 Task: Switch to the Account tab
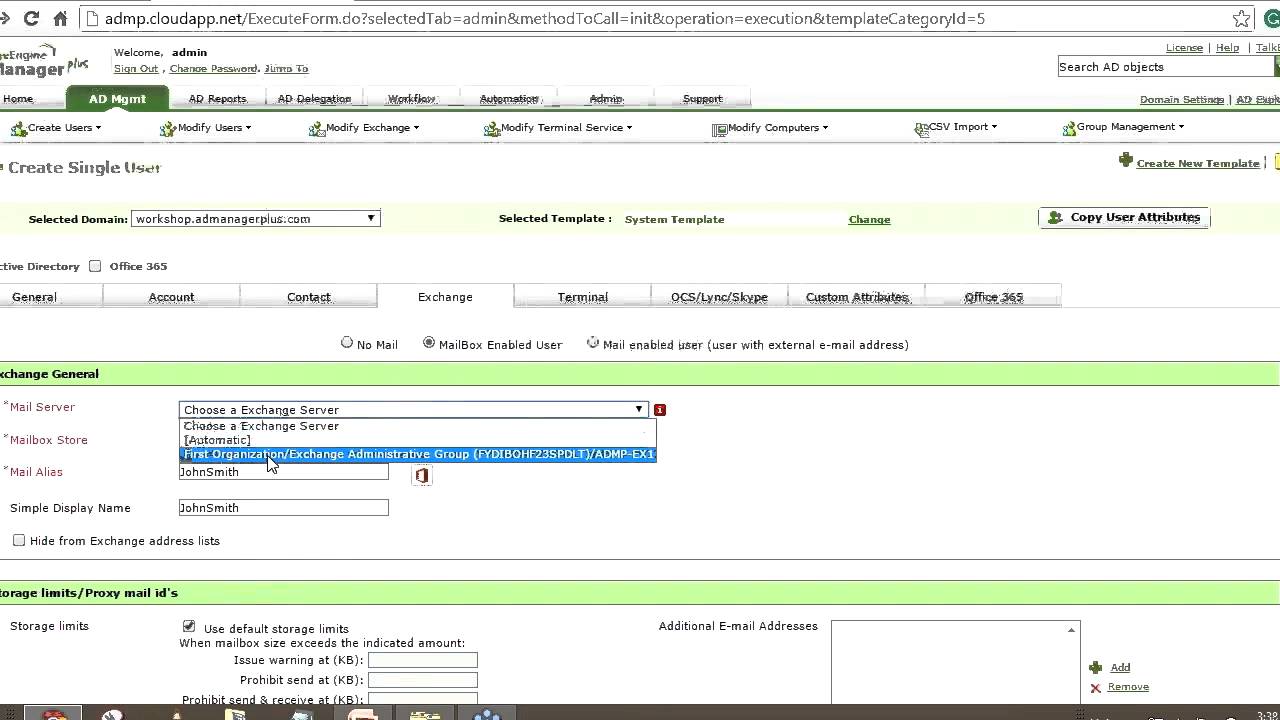(x=171, y=297)
